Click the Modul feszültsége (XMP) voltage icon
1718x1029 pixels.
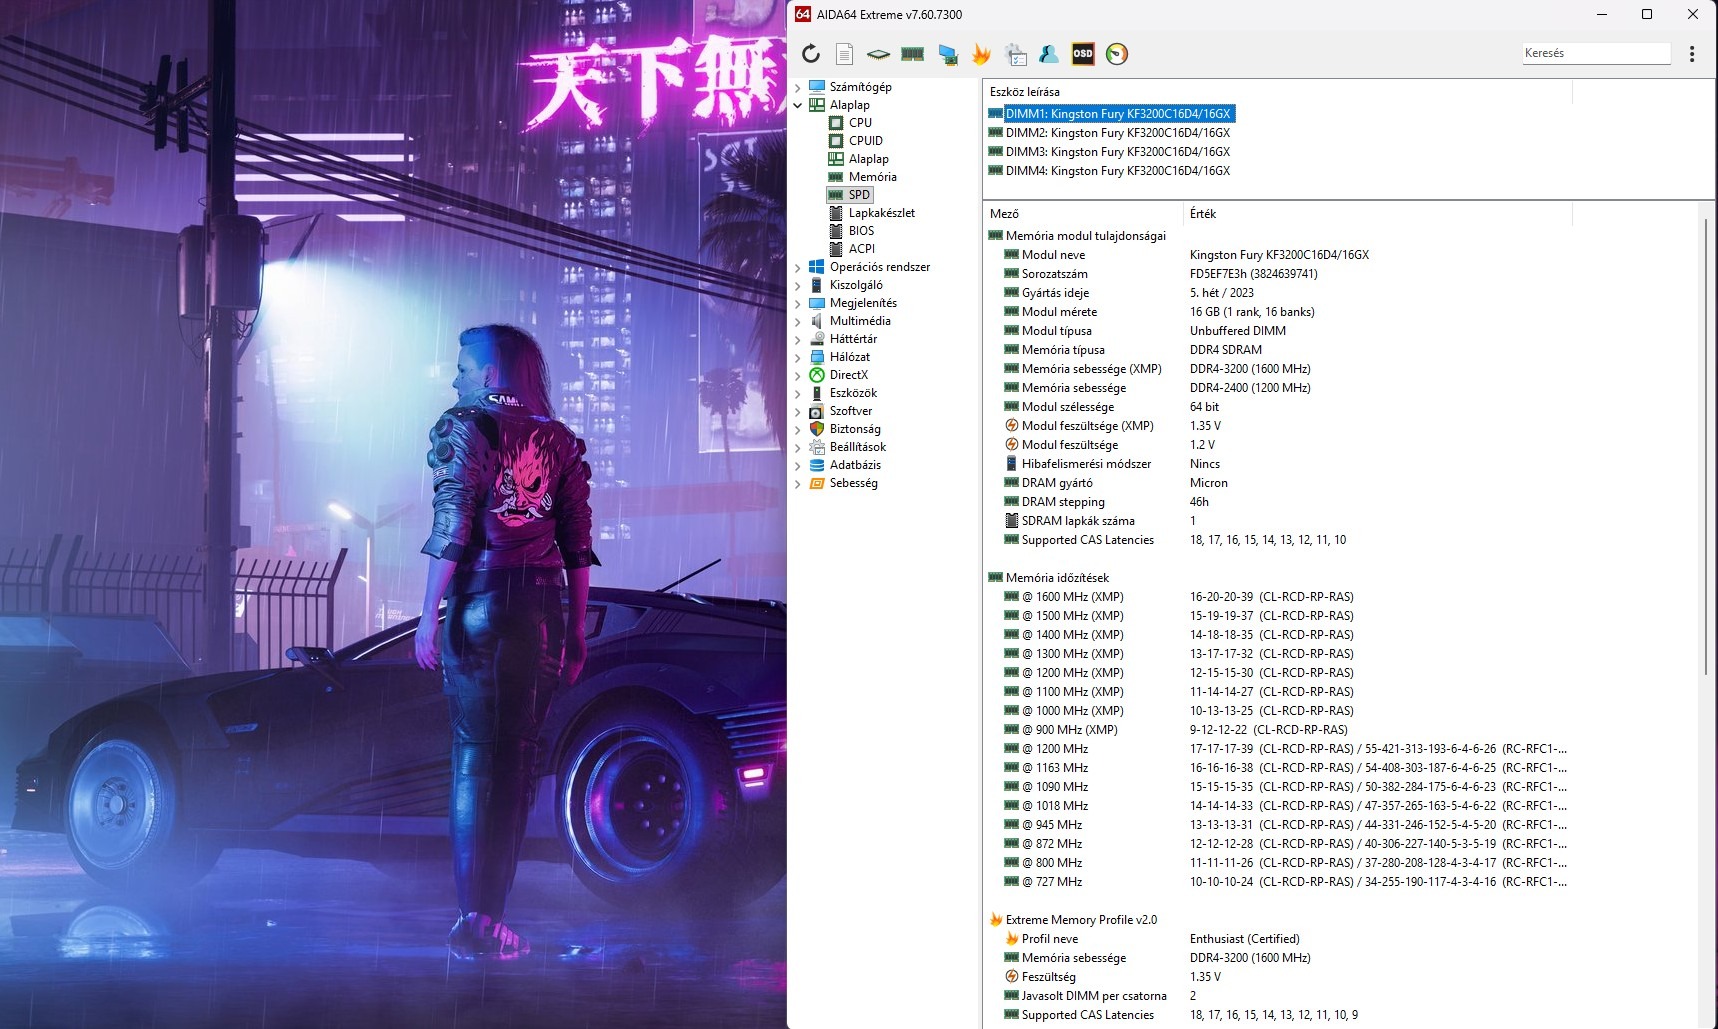pos(1011,426)
